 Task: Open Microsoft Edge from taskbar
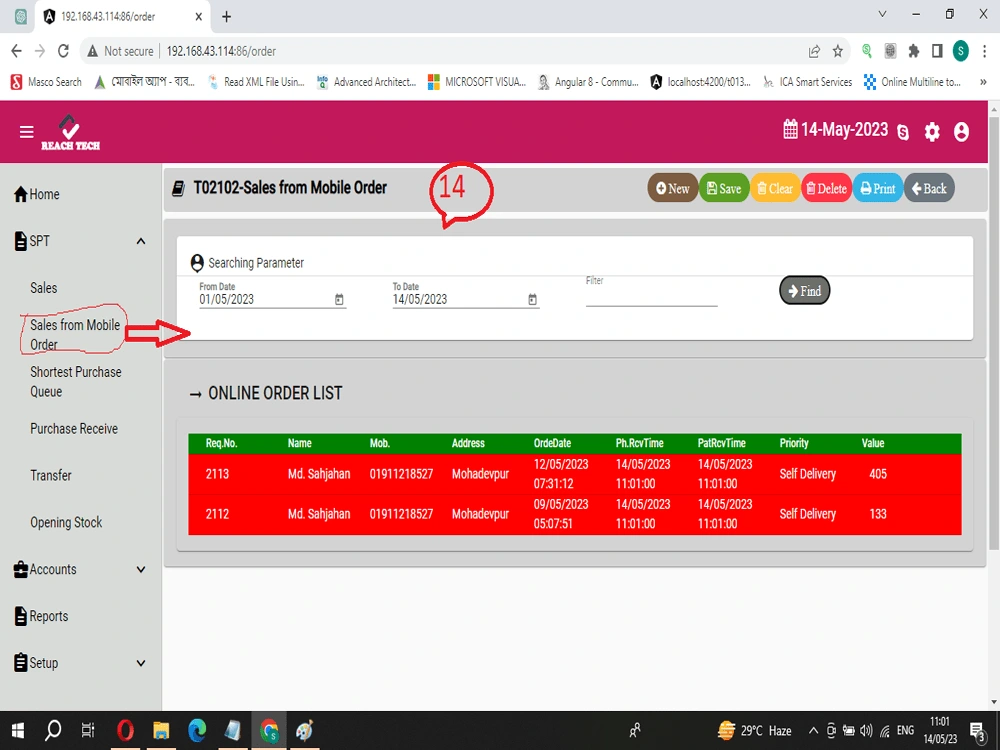coord(197,730)
